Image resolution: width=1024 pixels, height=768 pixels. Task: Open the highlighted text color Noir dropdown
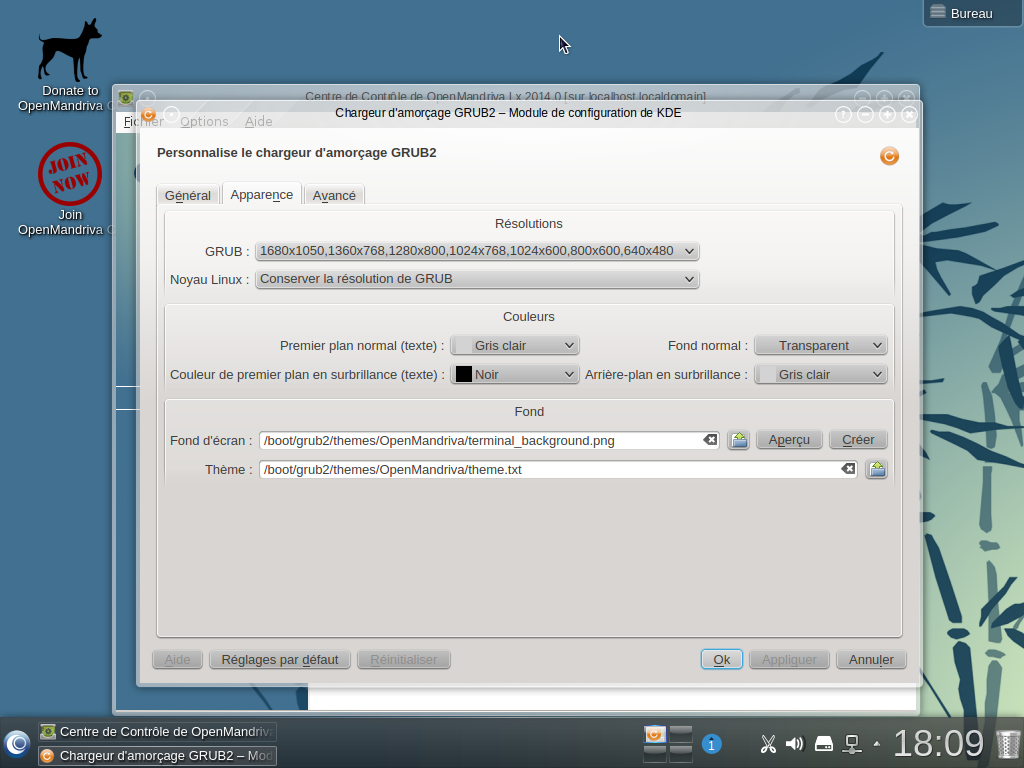coord(515,374)
